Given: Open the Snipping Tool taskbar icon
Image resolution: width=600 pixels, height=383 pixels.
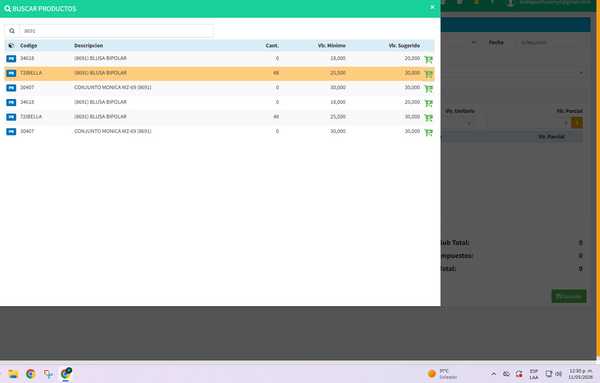Looking at the screenshot, I should tap(48, 374).
